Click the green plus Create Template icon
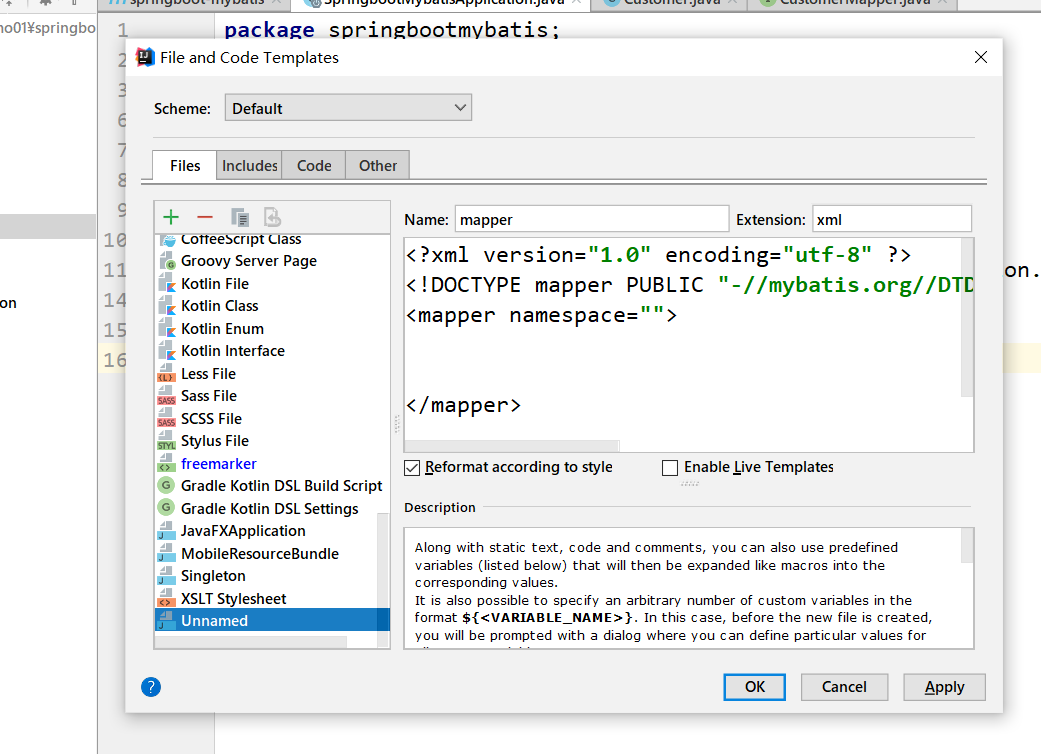 click(x=171, y=217)
